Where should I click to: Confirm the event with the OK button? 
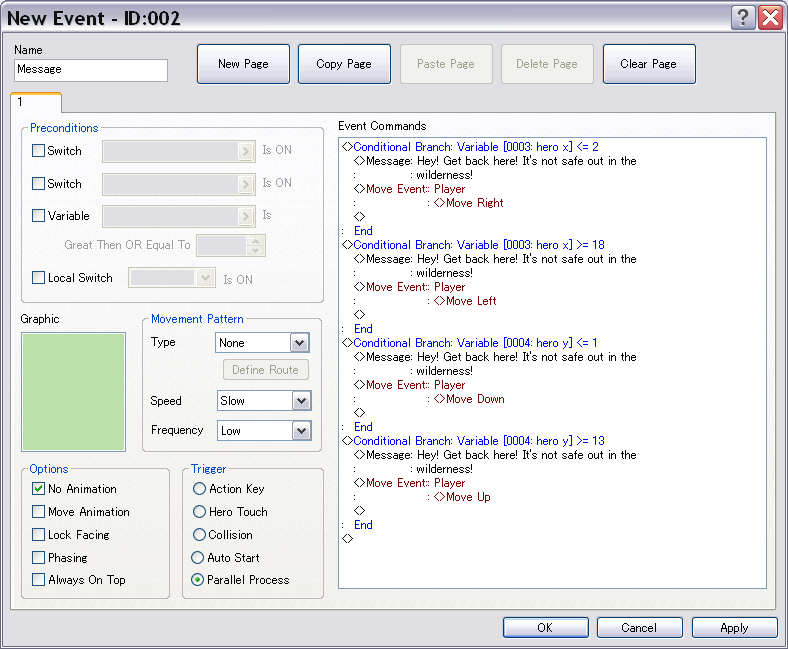545,628
